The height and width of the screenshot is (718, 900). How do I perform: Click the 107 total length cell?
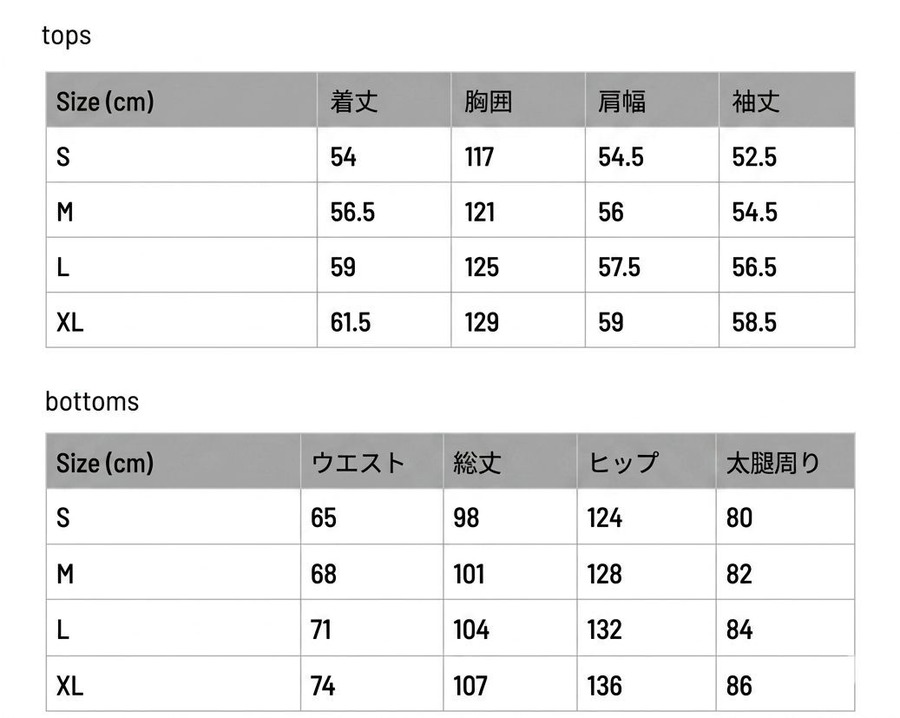(470, 686)
